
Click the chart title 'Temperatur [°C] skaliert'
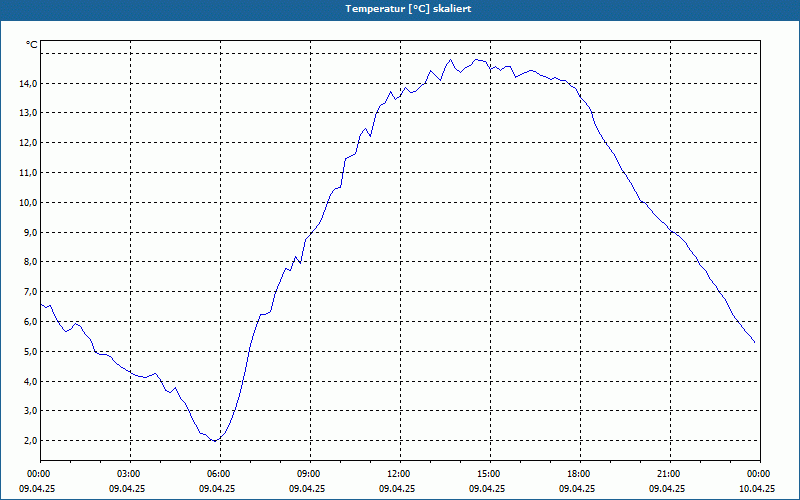[408, 9]
